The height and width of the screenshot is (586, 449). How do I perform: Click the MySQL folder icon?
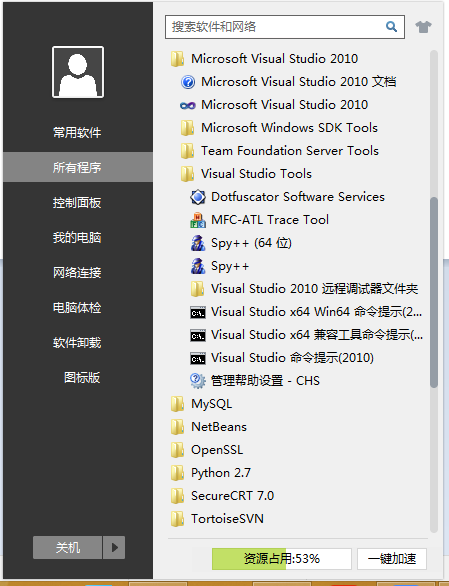[x=177, y=404]
